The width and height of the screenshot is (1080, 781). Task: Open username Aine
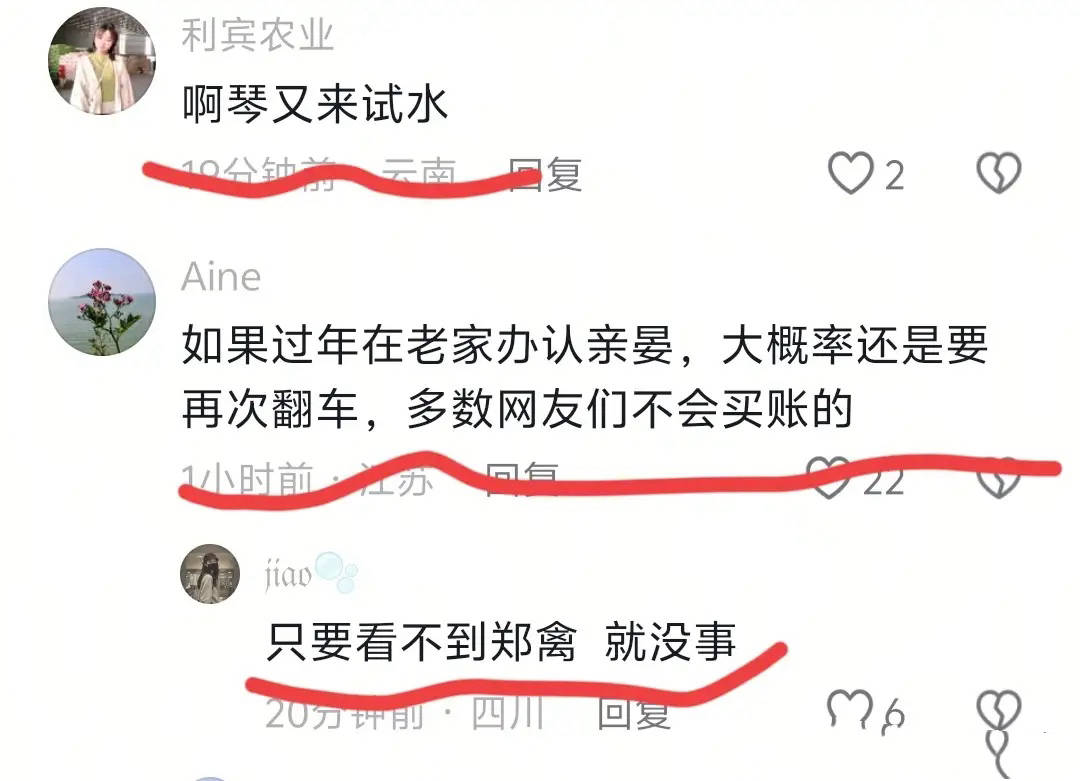click(x=221, y=278)
